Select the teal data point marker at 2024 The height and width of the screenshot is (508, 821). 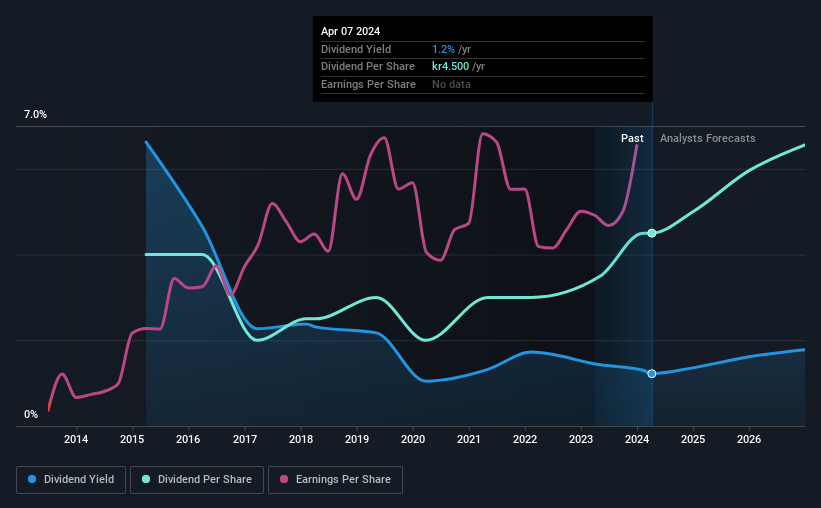tap(652, 233)
